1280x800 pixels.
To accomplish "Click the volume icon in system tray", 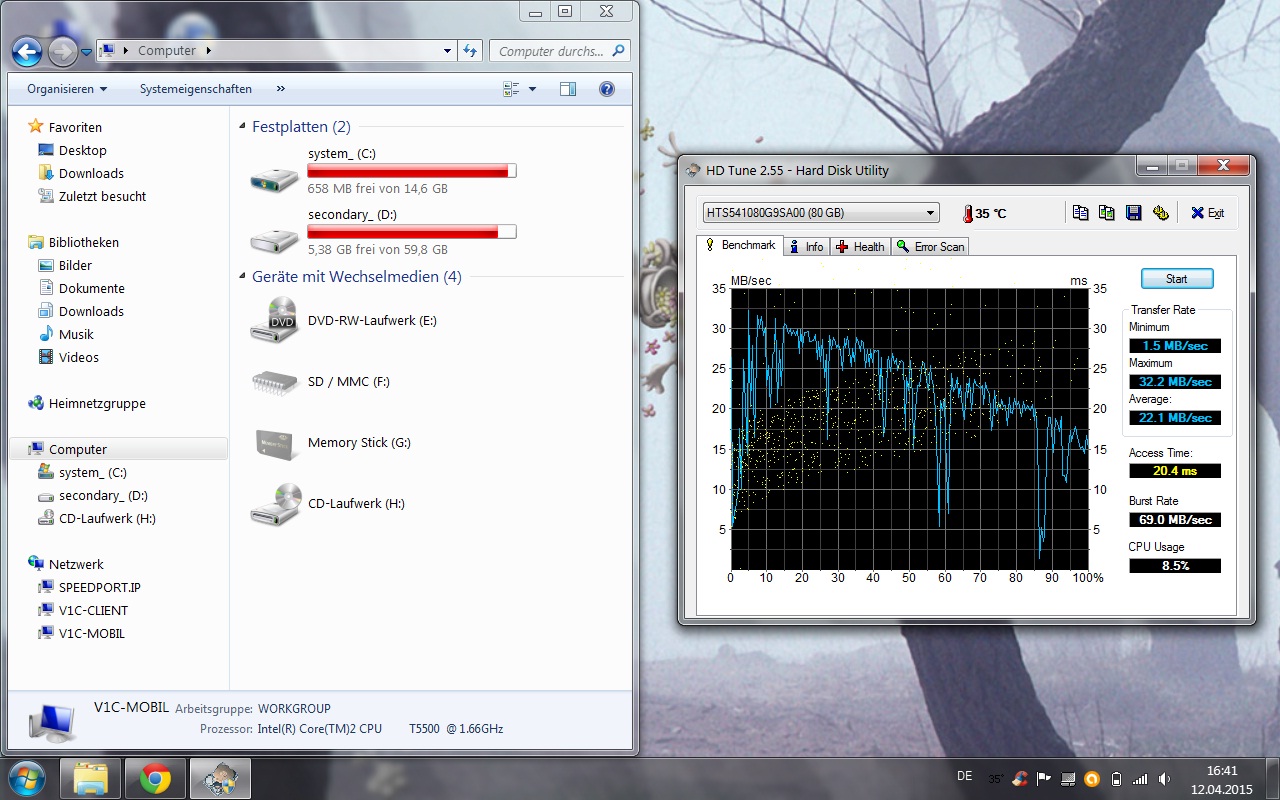I will point(1165,778).
